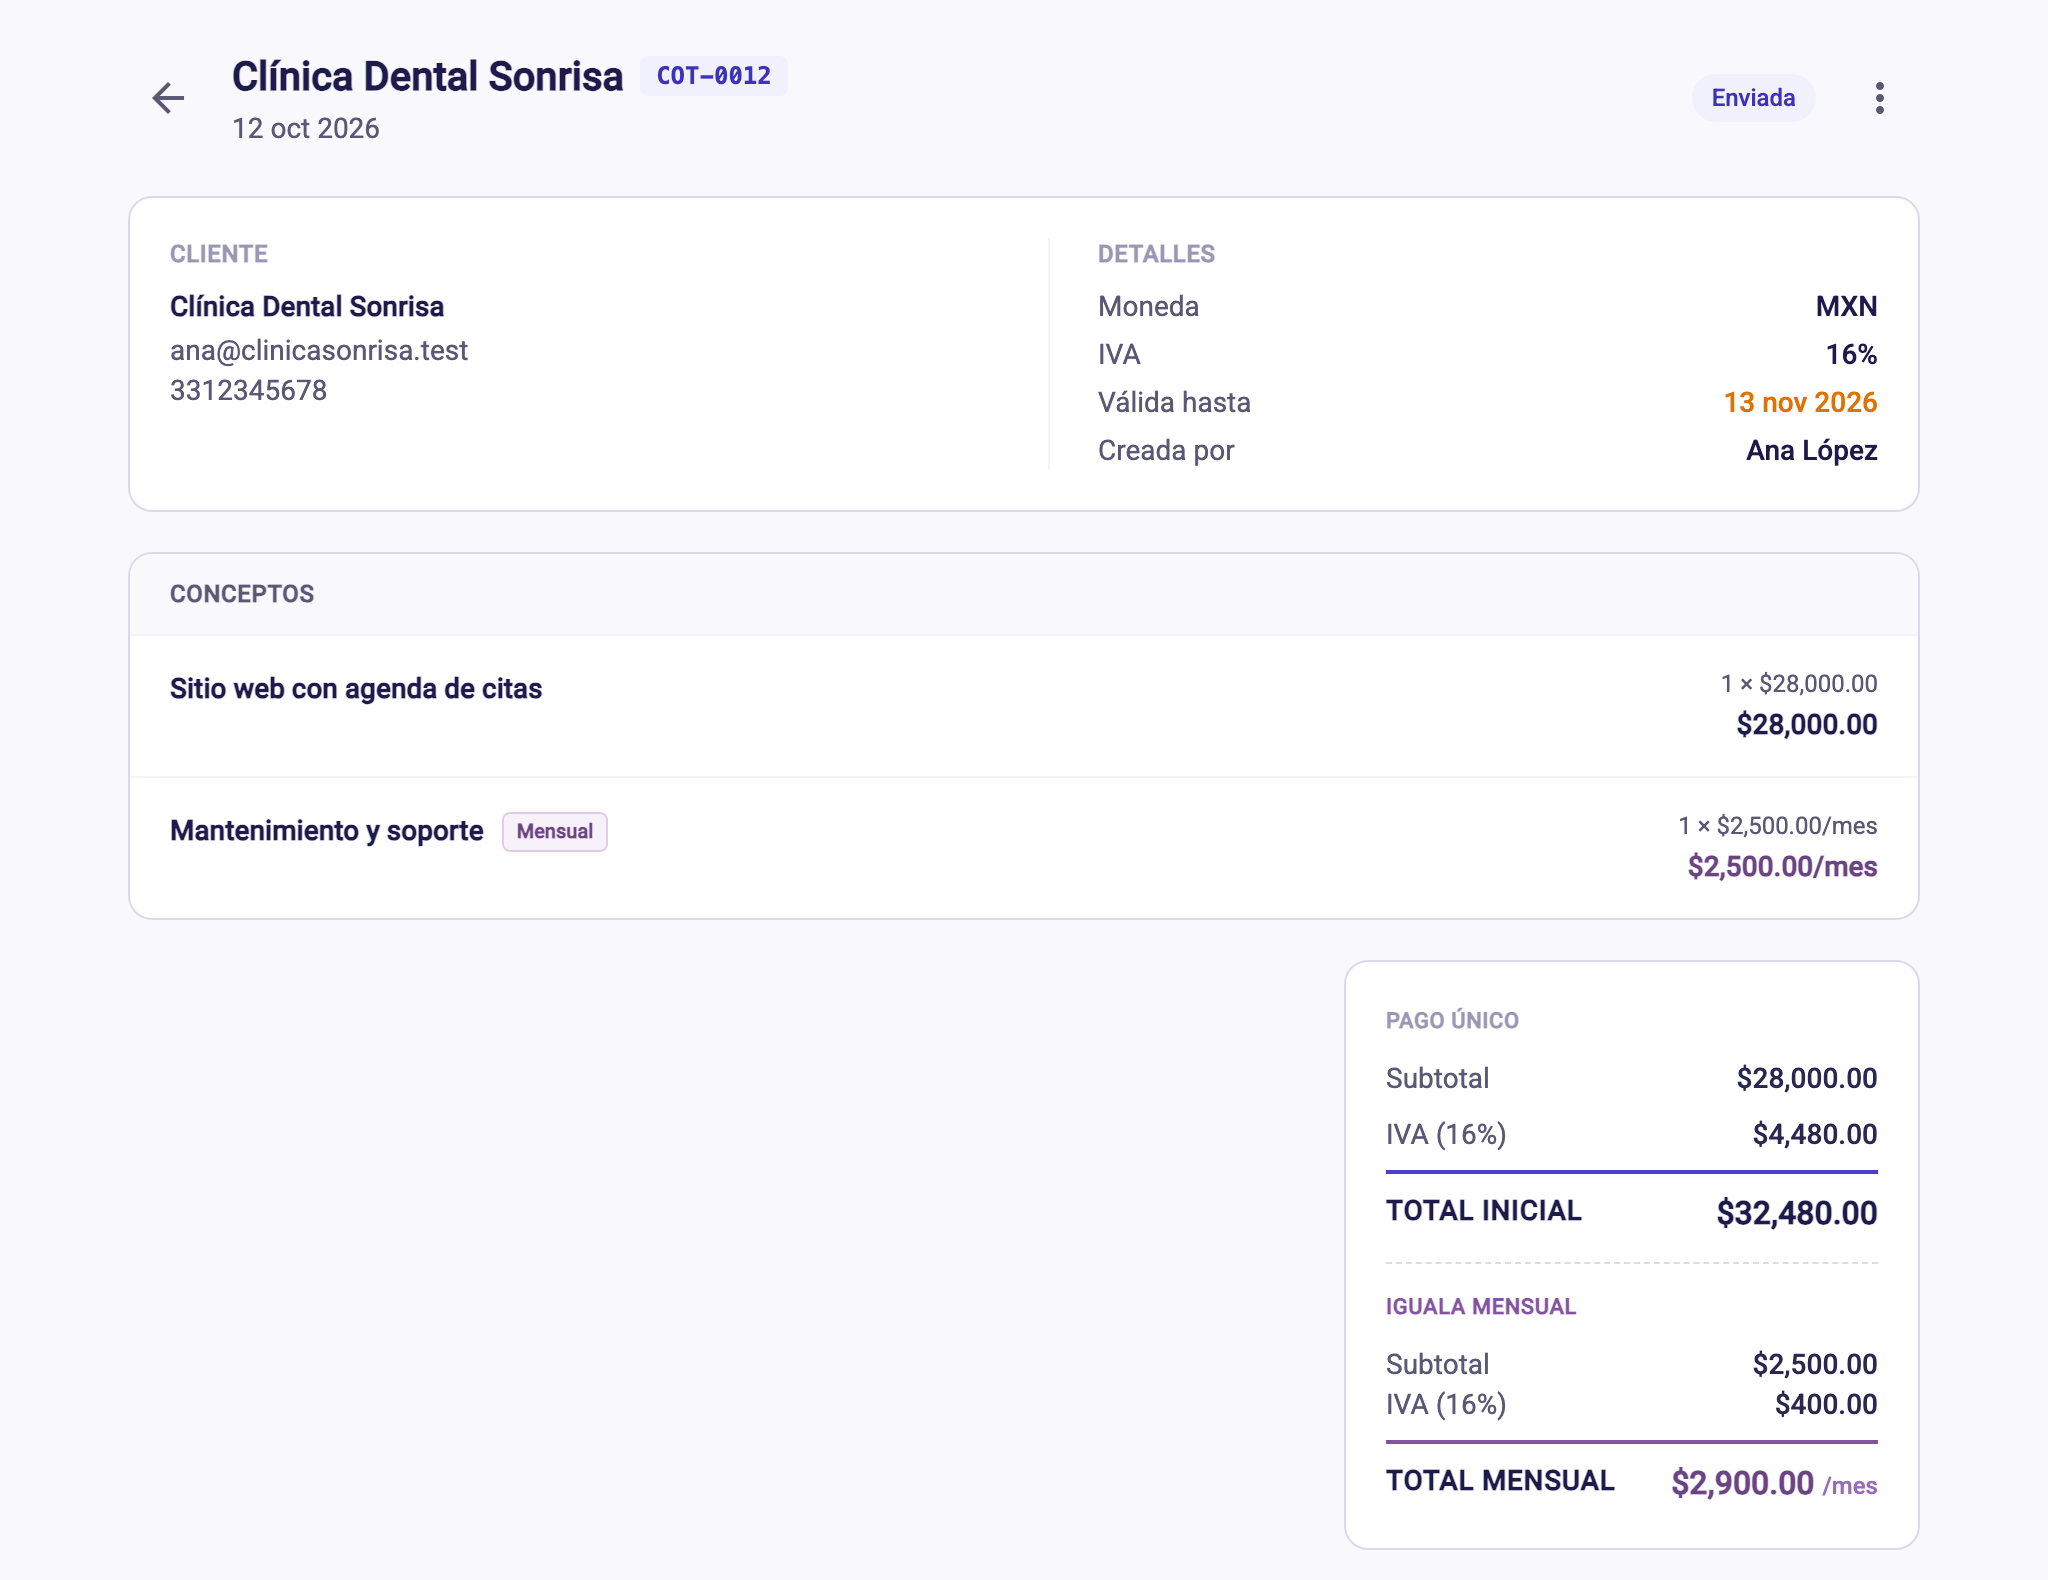Click the COT-0012 quote number badge
Screen dimensions: 2048x1580
pos(714,76)
